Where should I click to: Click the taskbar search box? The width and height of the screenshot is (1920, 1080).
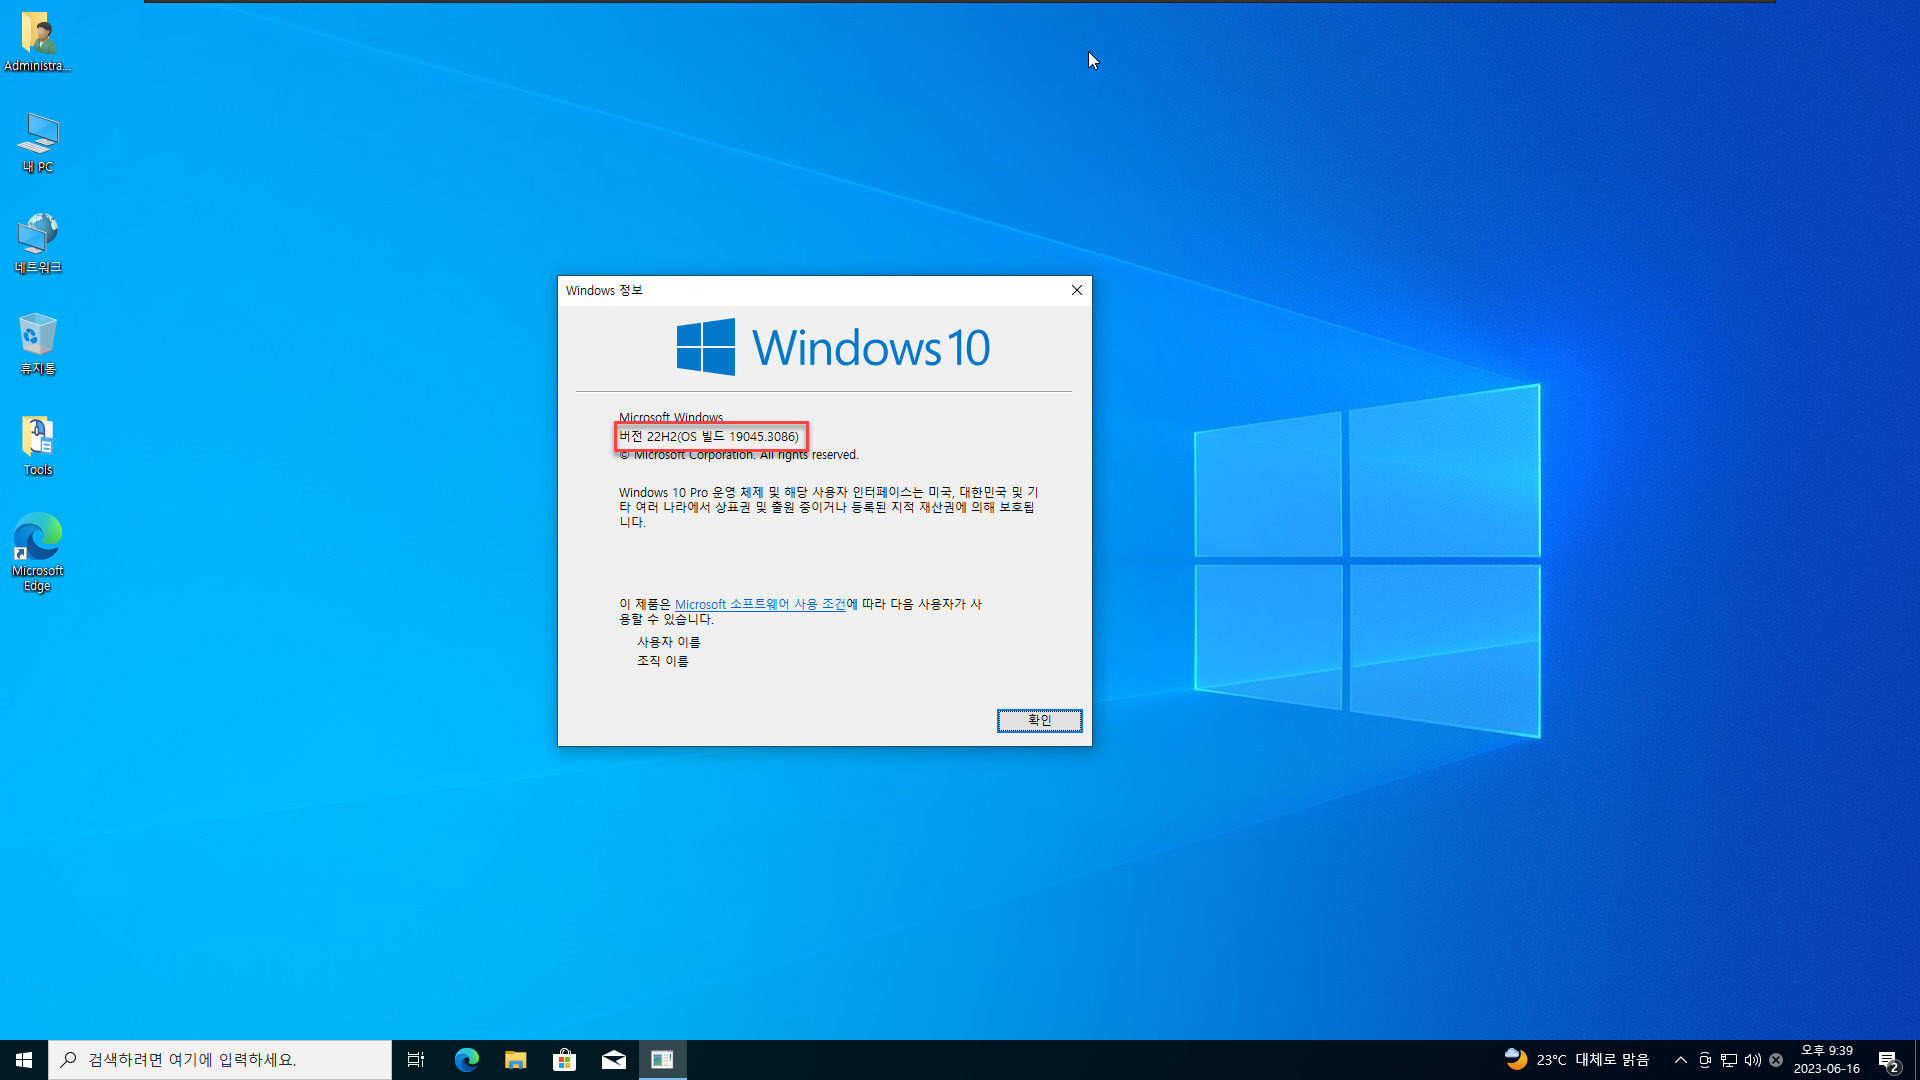click(x=220, y=1060)
